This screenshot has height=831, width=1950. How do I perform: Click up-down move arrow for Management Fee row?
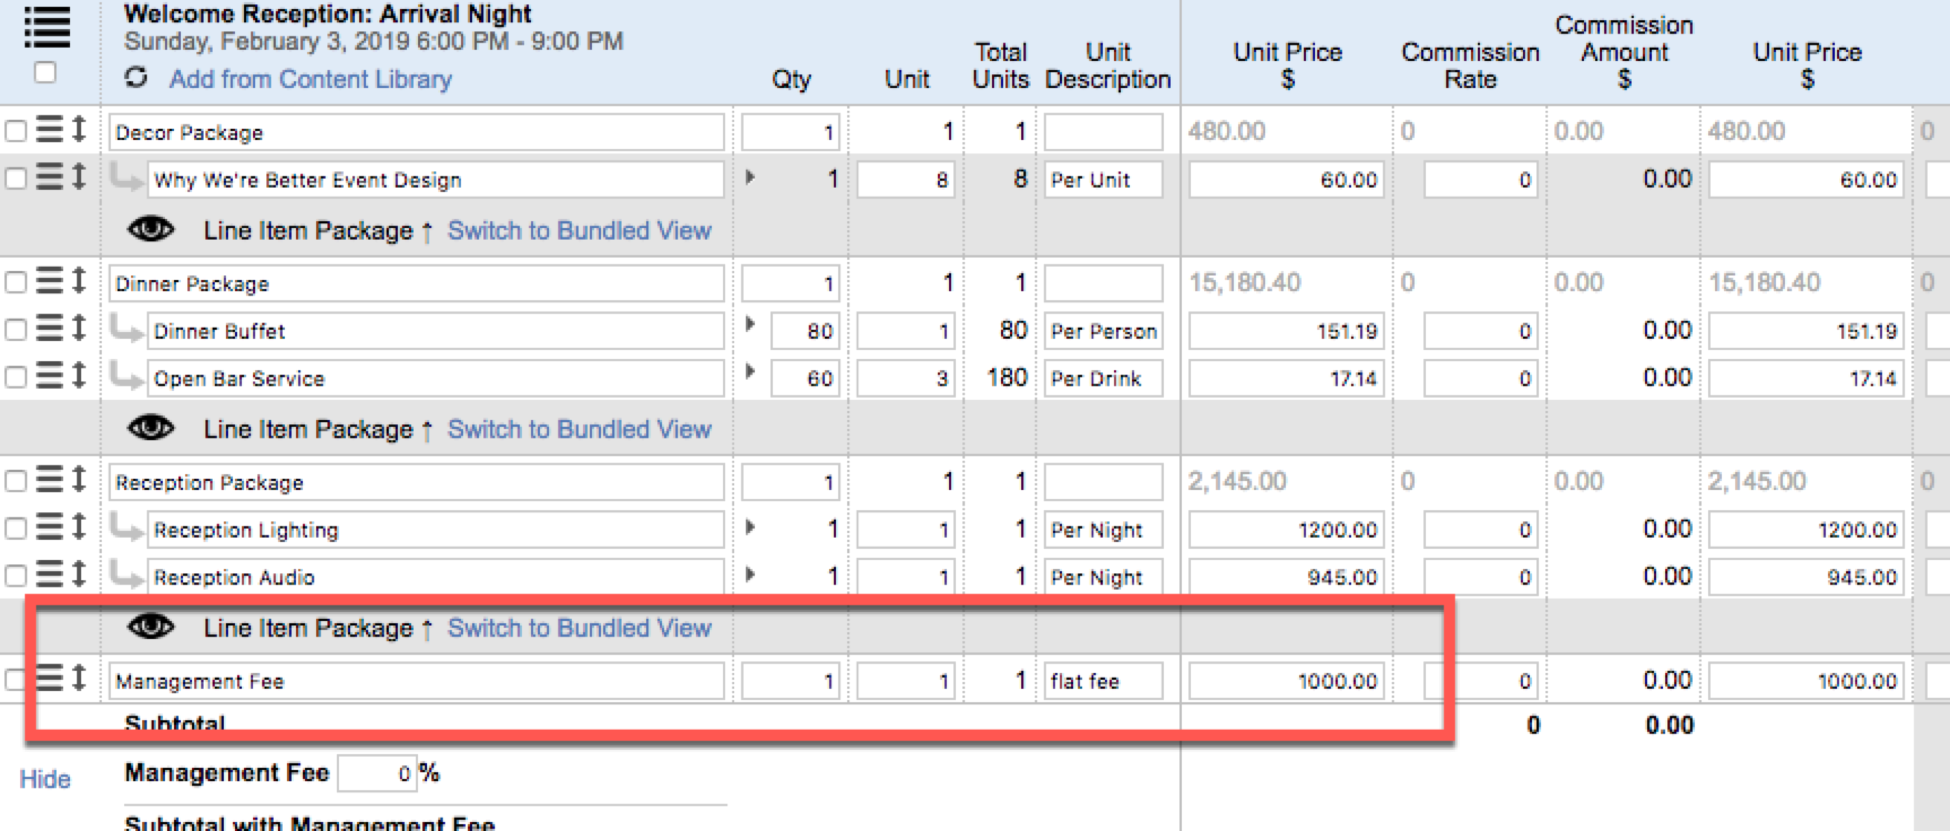coord(79,678)
